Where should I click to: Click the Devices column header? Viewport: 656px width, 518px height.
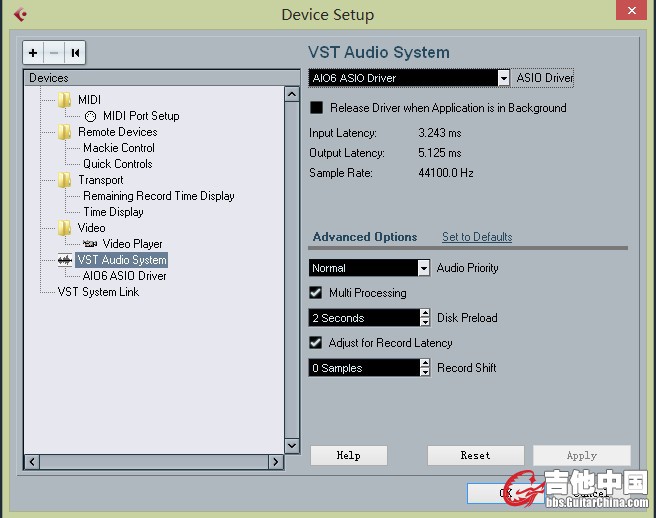pyautogui.click(x=162, y=78)
